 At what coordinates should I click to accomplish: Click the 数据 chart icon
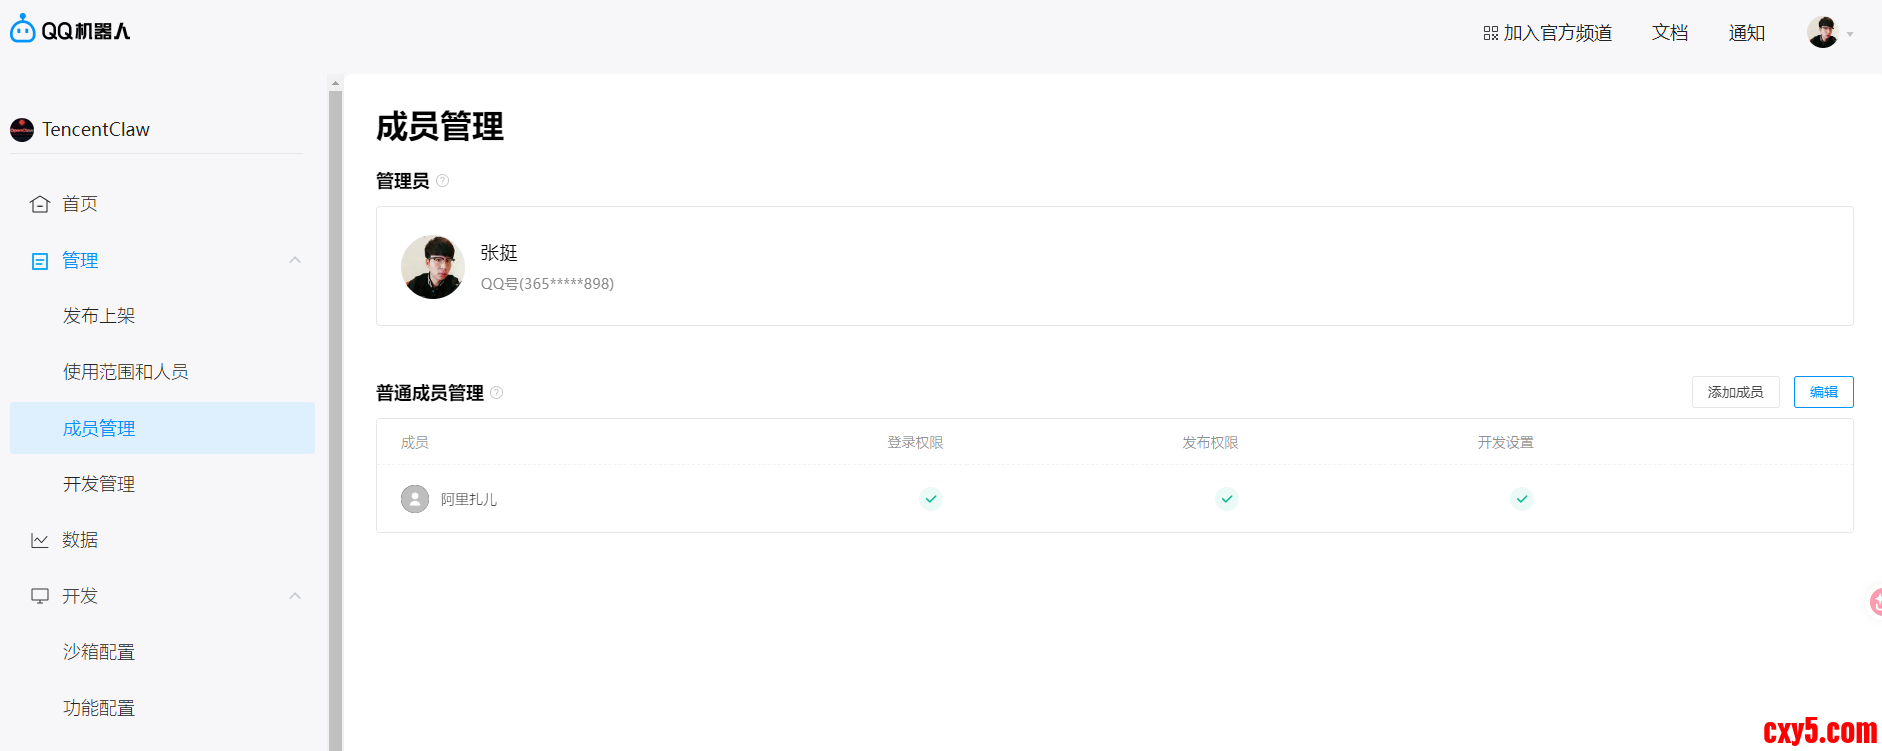(x=40, y=540)
